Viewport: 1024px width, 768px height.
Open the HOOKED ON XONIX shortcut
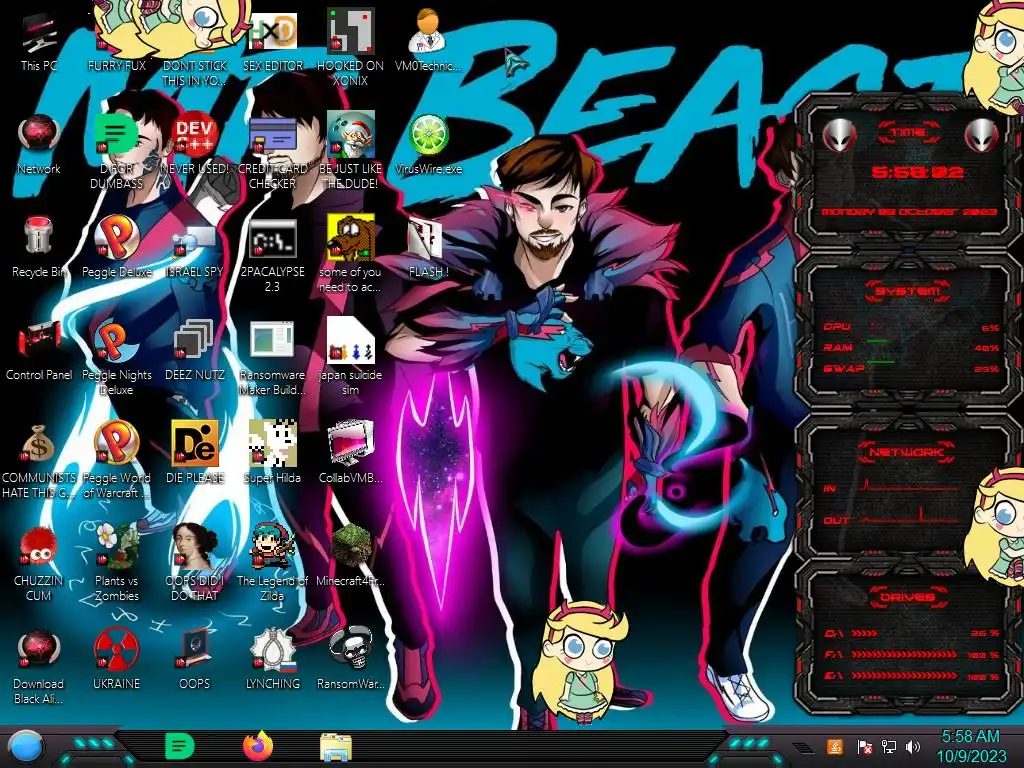click(350, 49)
